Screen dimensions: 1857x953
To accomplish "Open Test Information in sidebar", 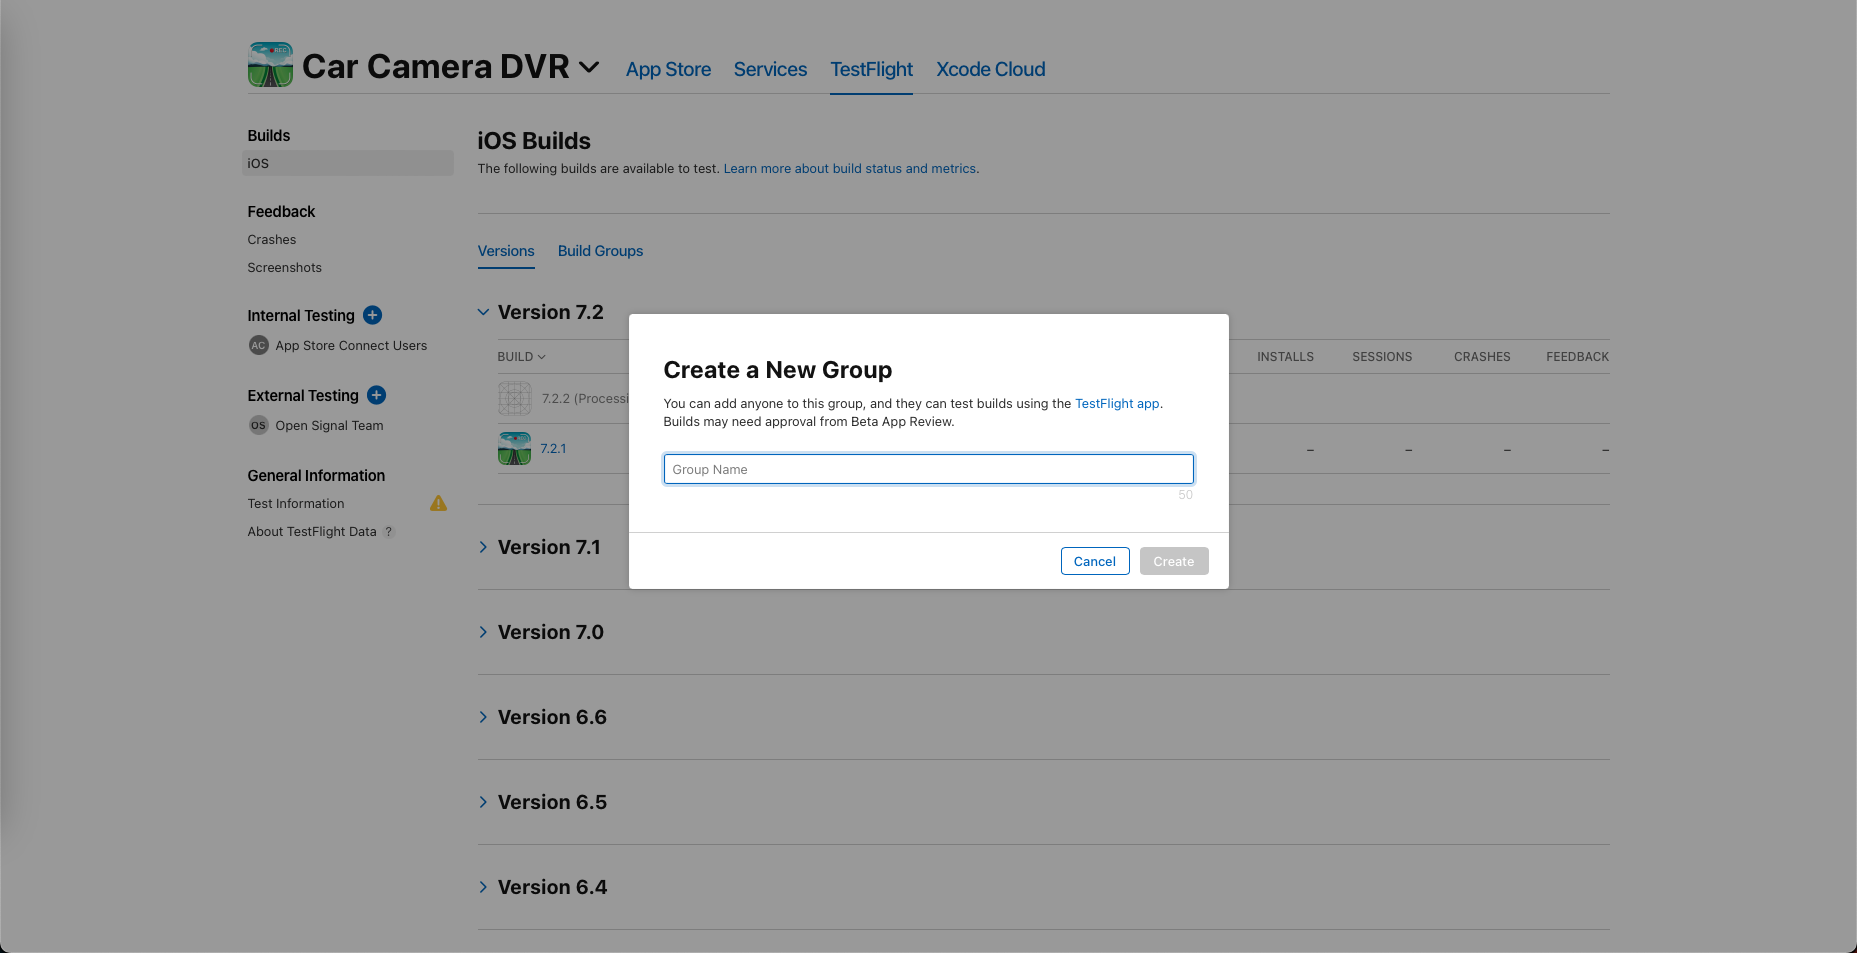I will point(296,504).
